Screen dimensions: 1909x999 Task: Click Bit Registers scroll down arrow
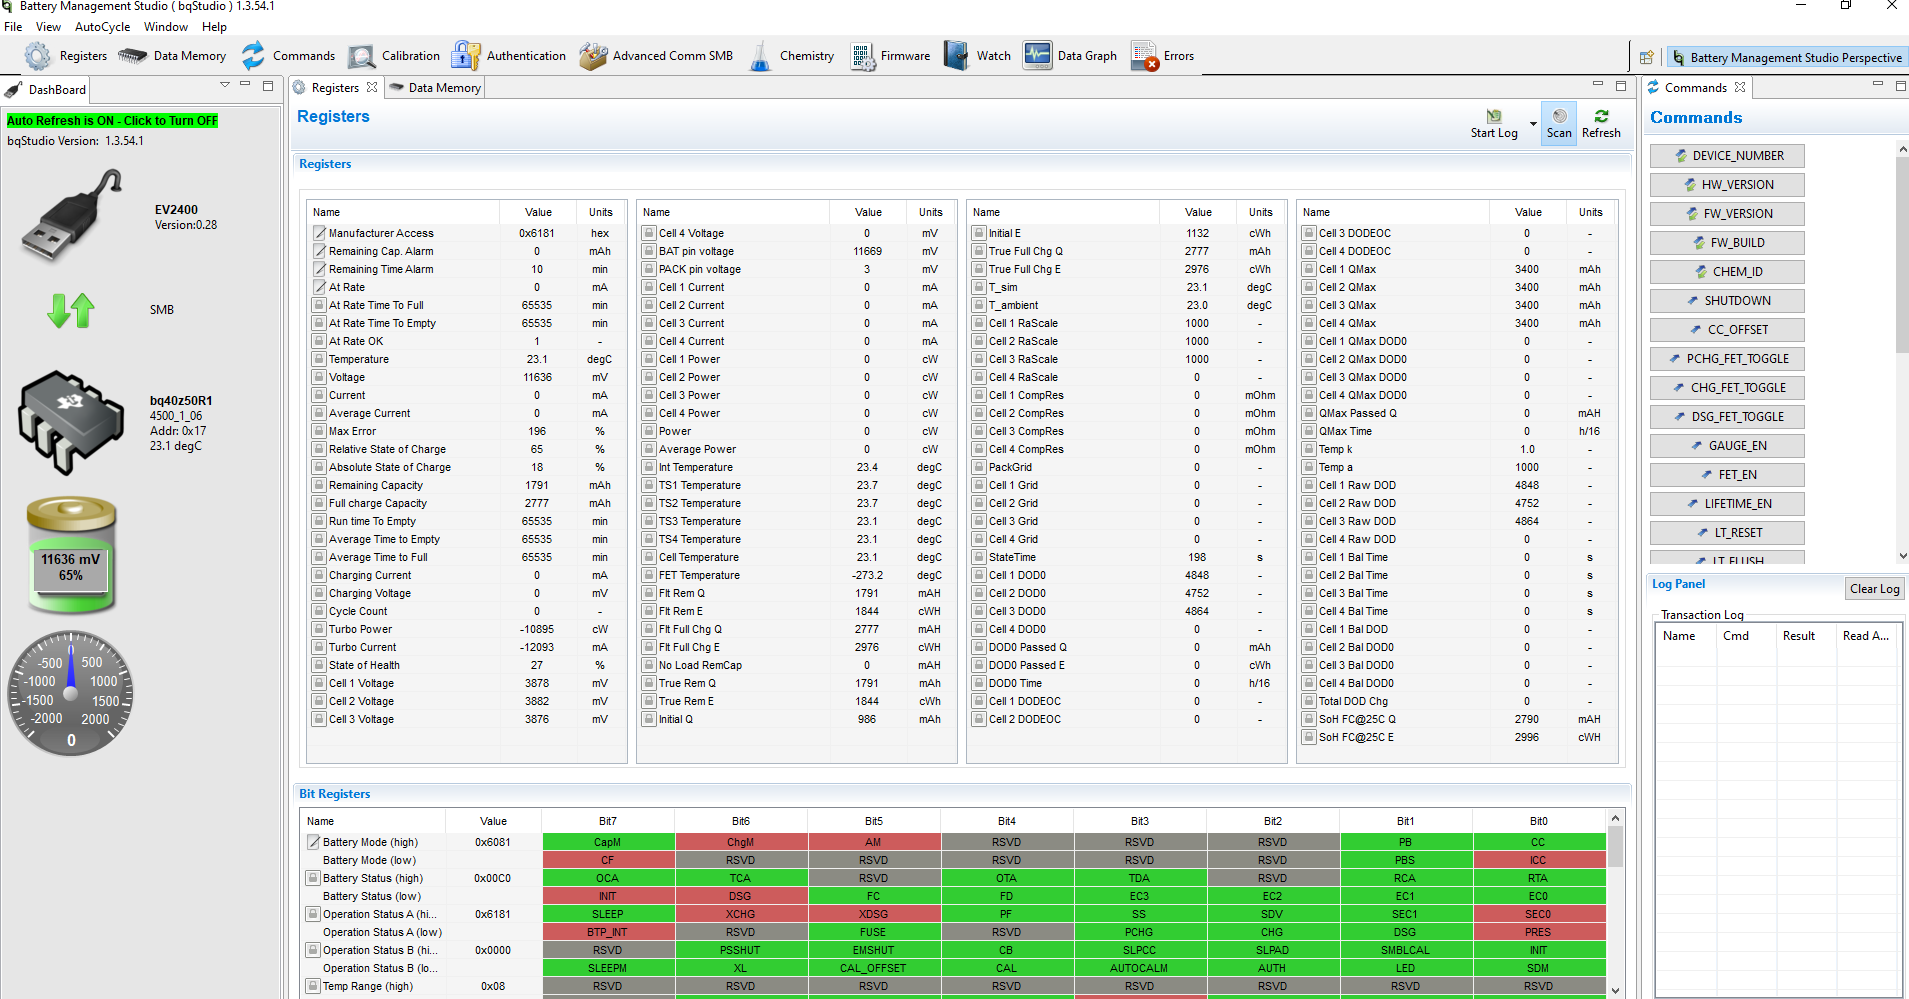[1615, 990]
